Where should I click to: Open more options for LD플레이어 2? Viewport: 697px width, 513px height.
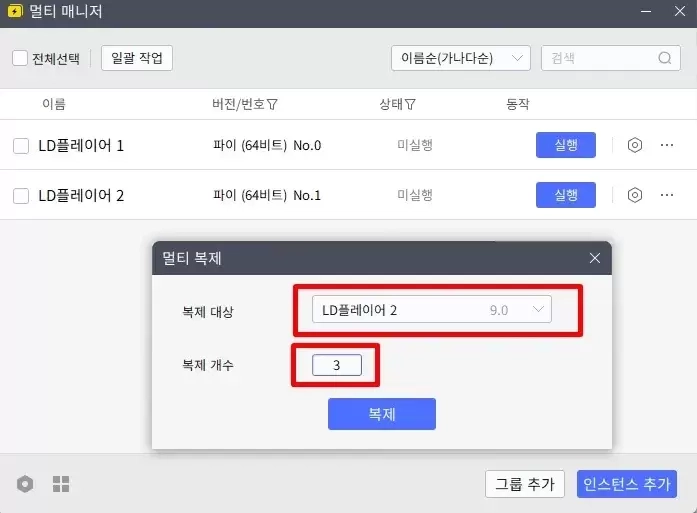[x=667, y=195]
